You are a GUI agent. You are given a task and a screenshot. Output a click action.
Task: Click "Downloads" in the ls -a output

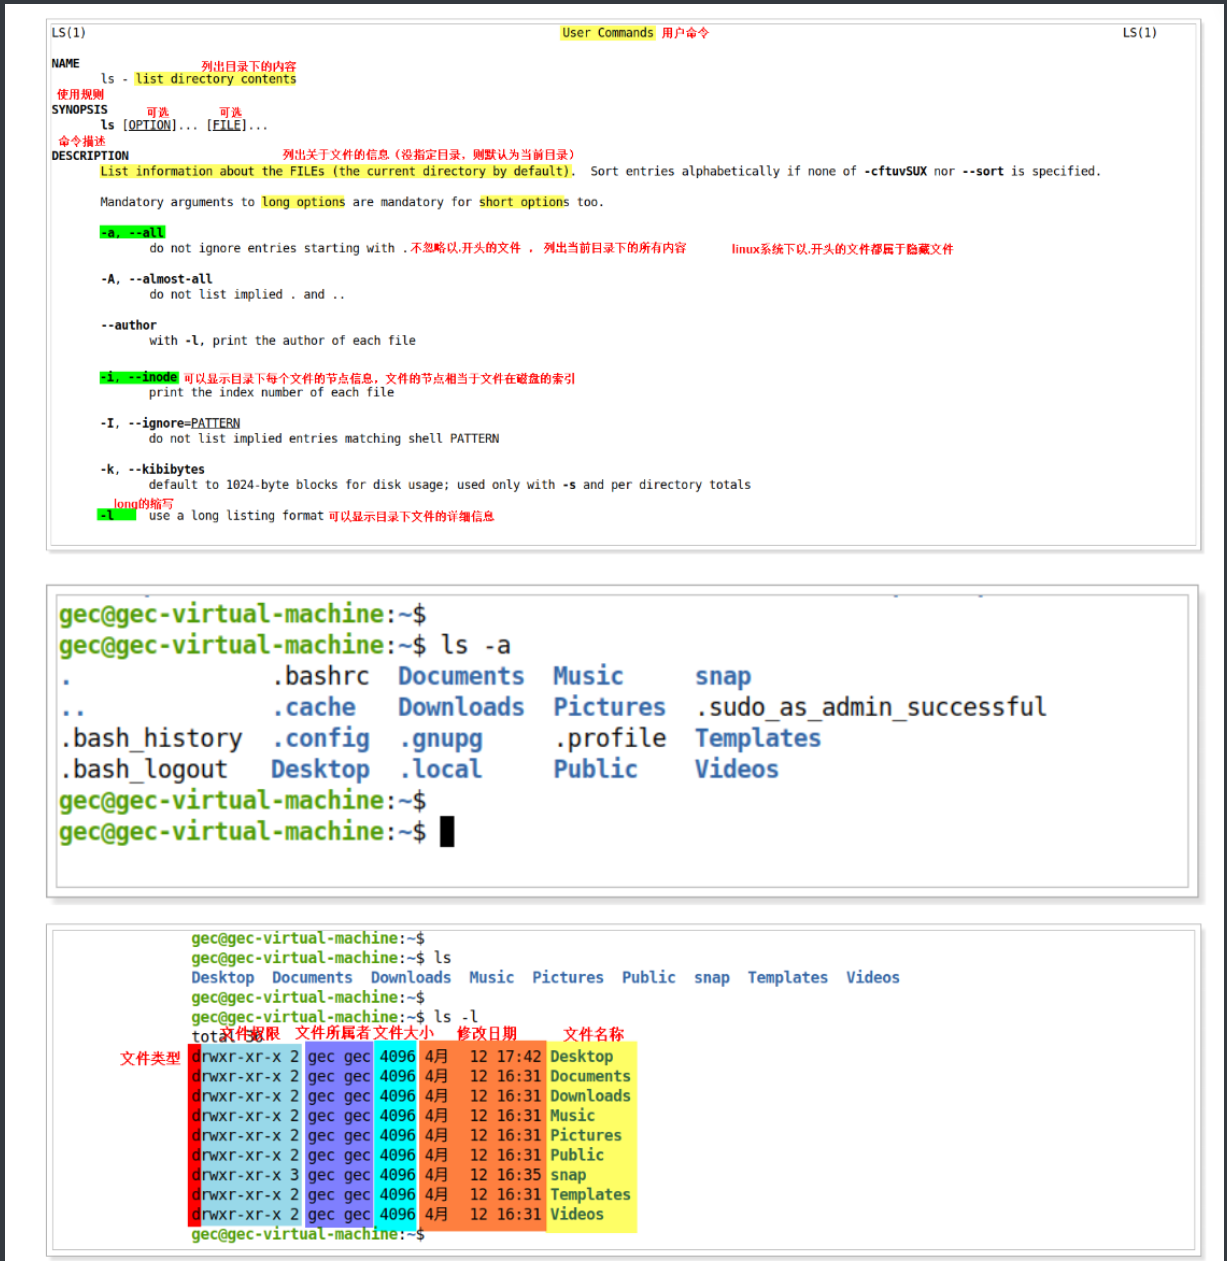click(461, 707)
